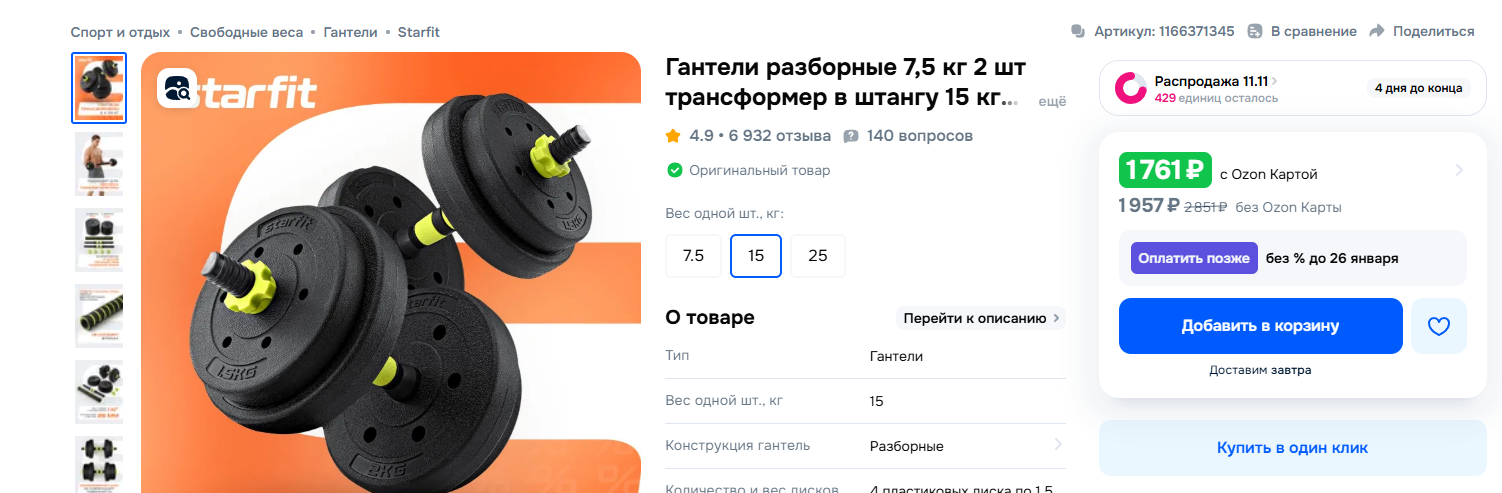This screenshot has height=493, width=1502.
Task: Select the man with dumbbell thumbnail
Action: pyautogui.click(x=99, y=163)
